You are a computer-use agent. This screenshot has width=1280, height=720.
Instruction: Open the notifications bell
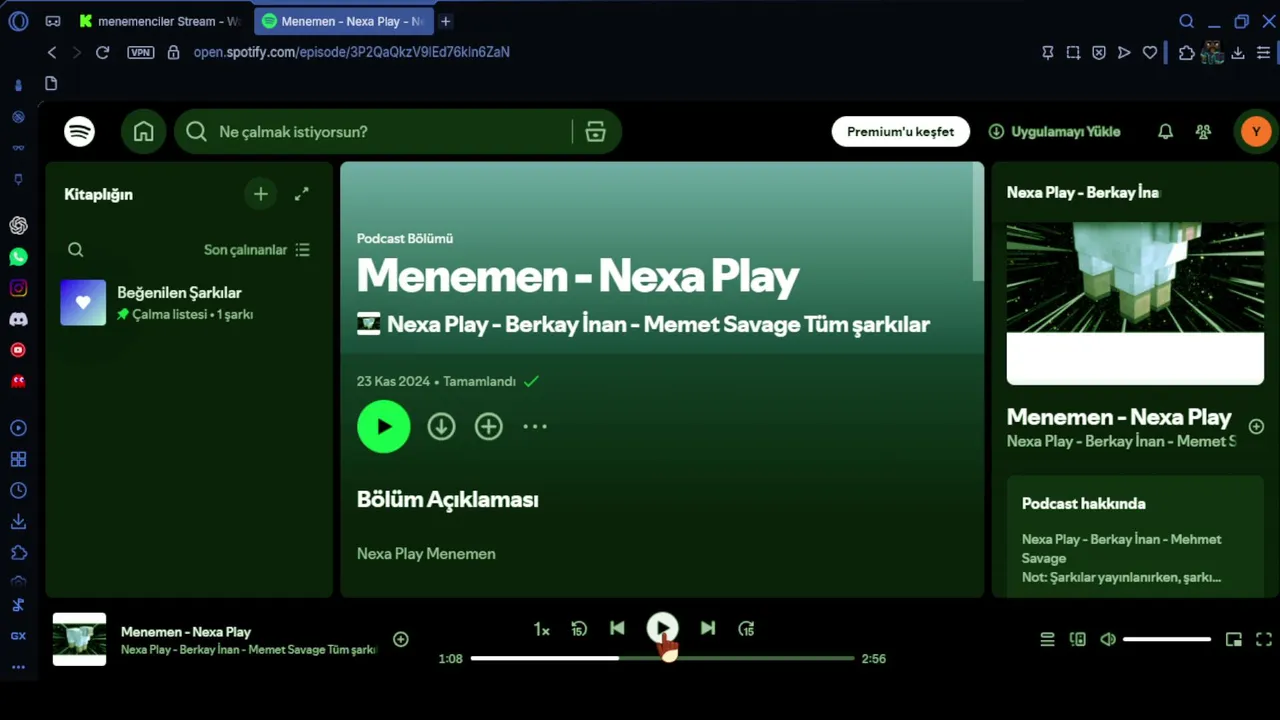pyautogui.click(x=1165, y=131)
